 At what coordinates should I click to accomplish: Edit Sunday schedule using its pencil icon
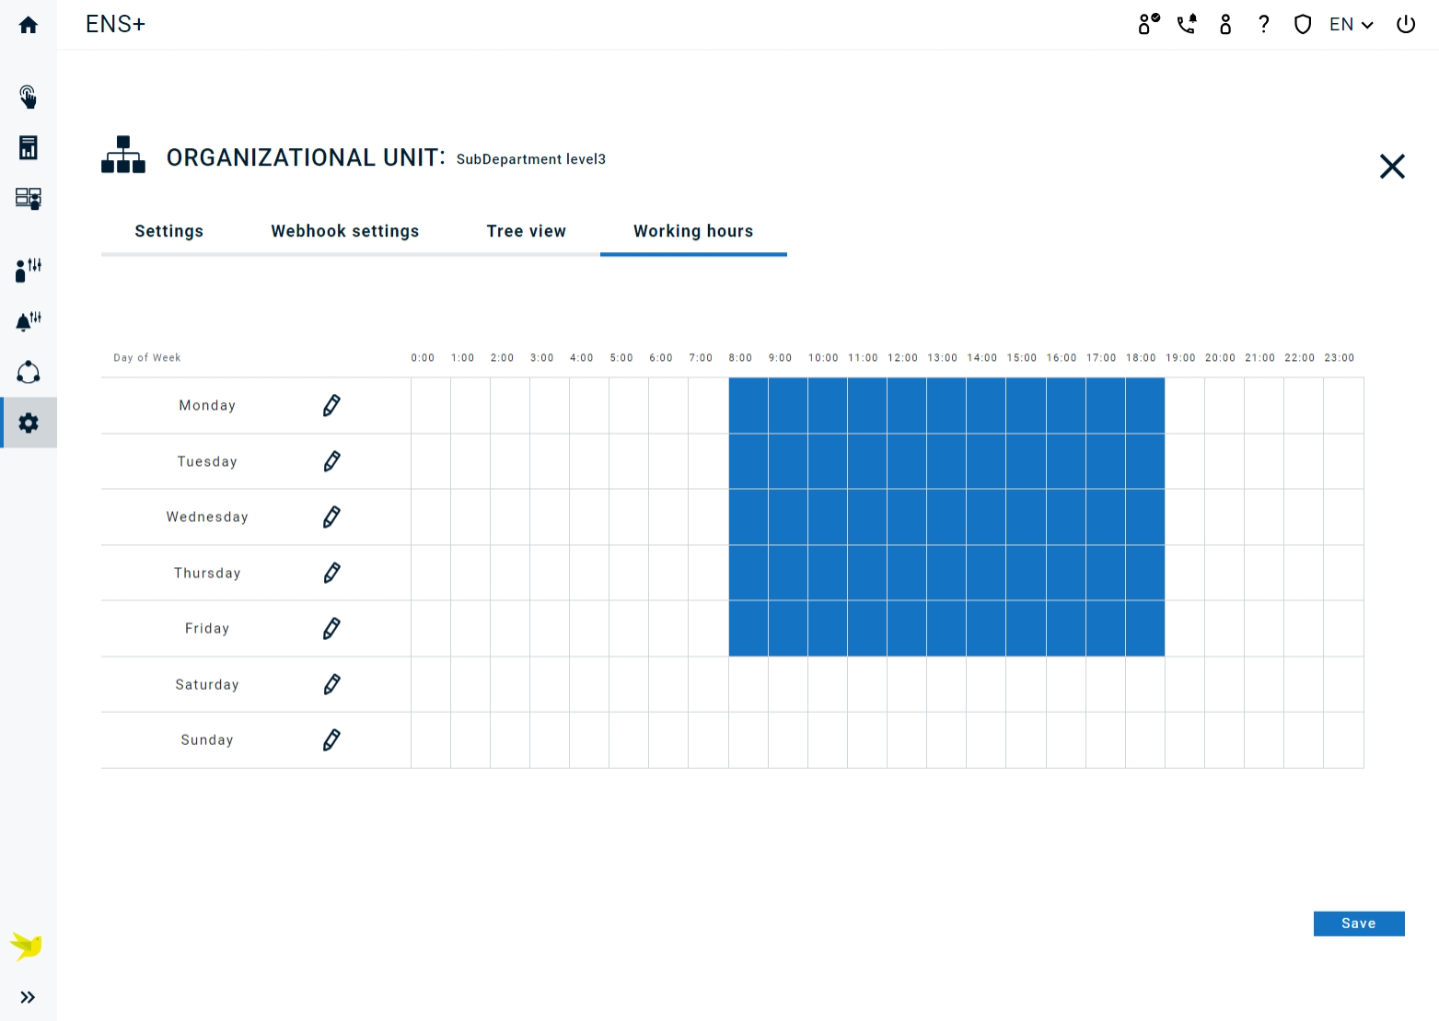(331, 740)
